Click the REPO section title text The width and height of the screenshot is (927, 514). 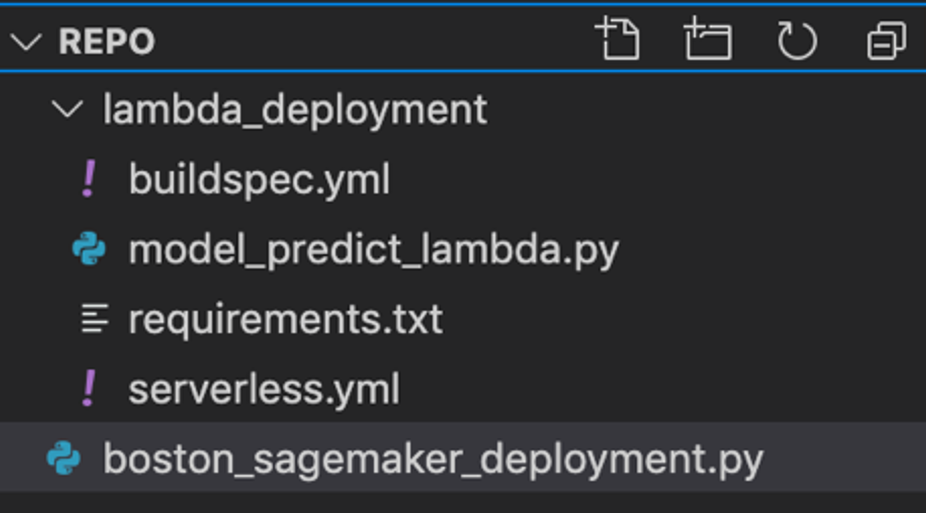pos(107,42)
